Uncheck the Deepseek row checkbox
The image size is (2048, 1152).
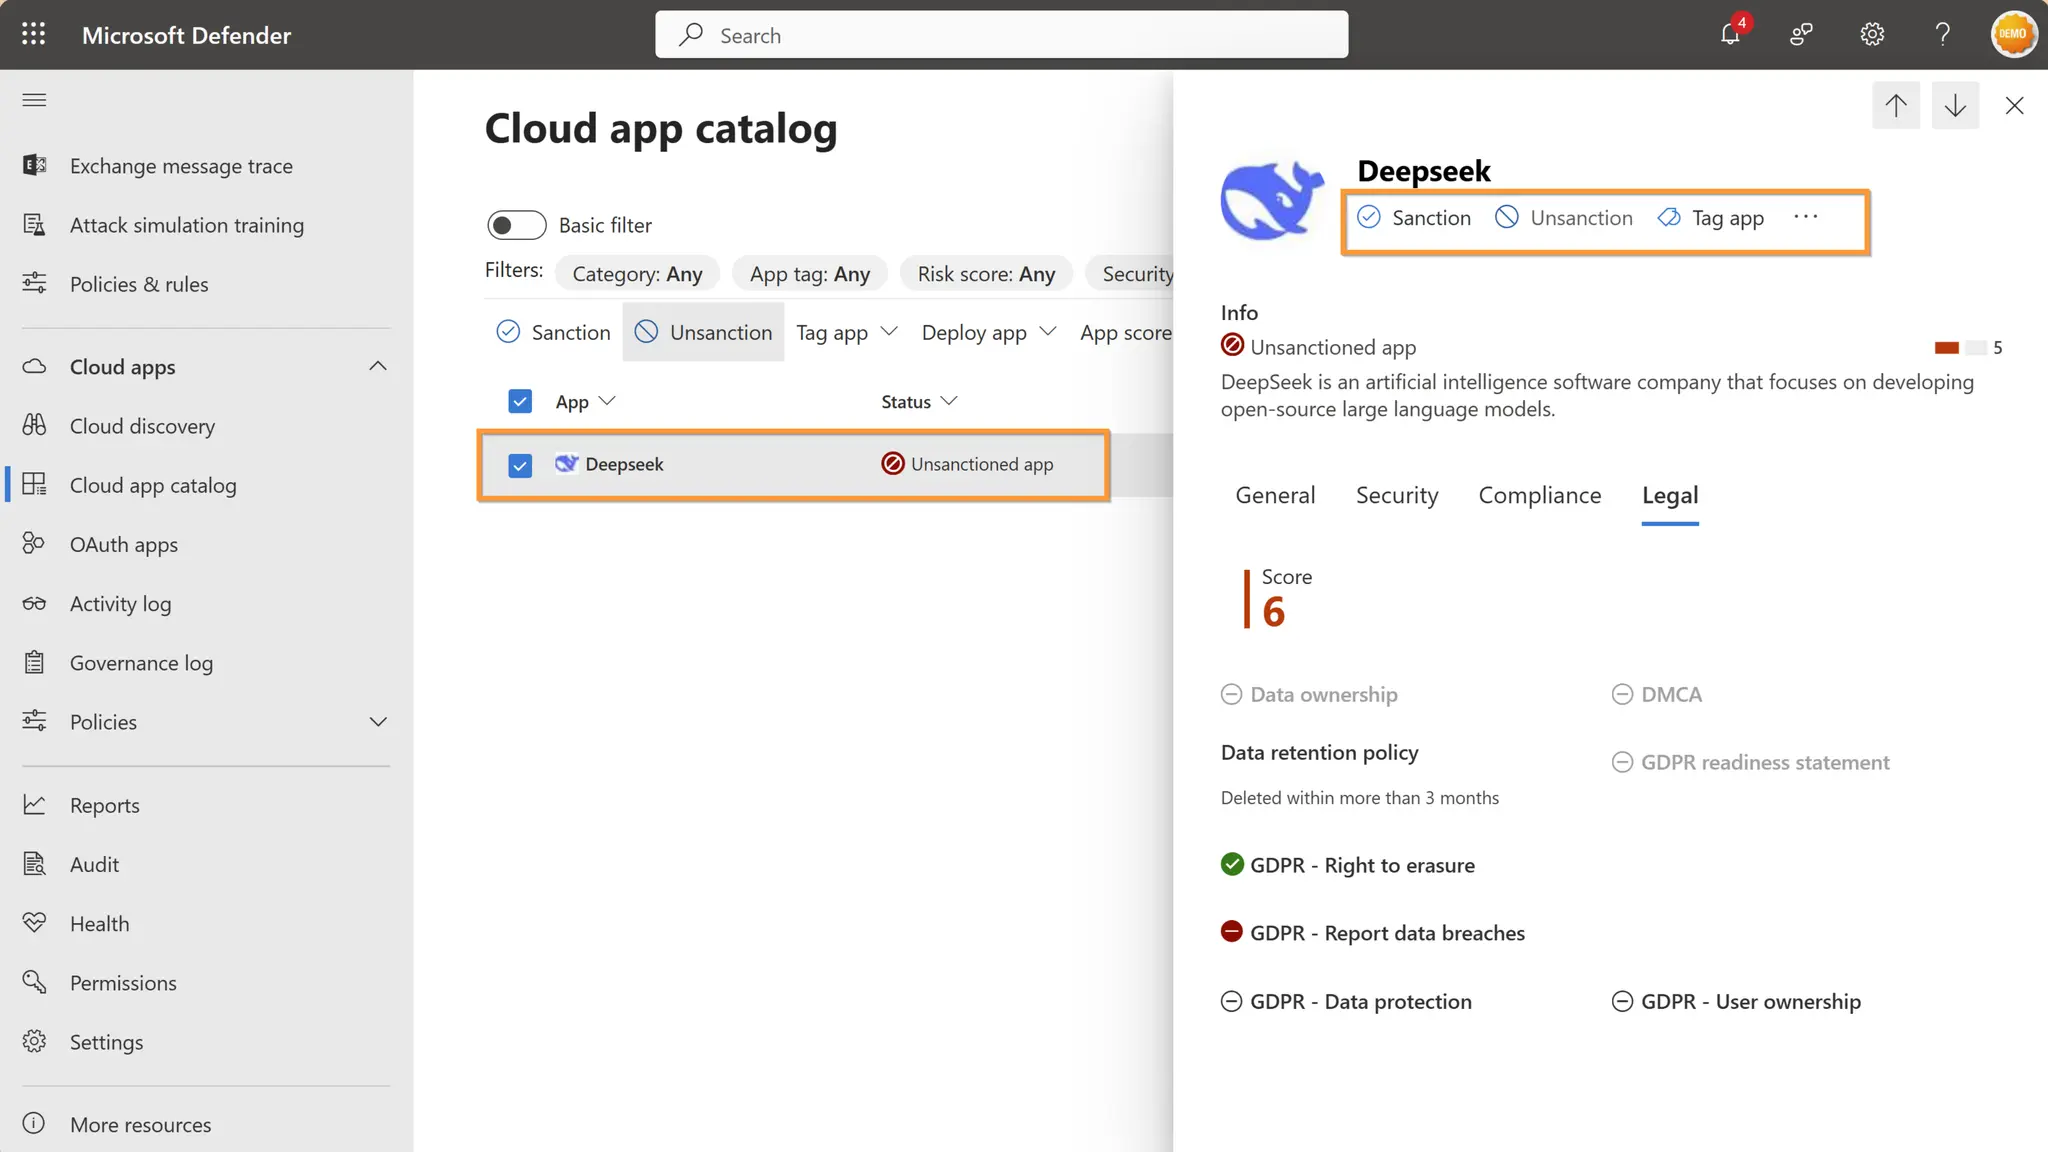(x=520, y=465)
